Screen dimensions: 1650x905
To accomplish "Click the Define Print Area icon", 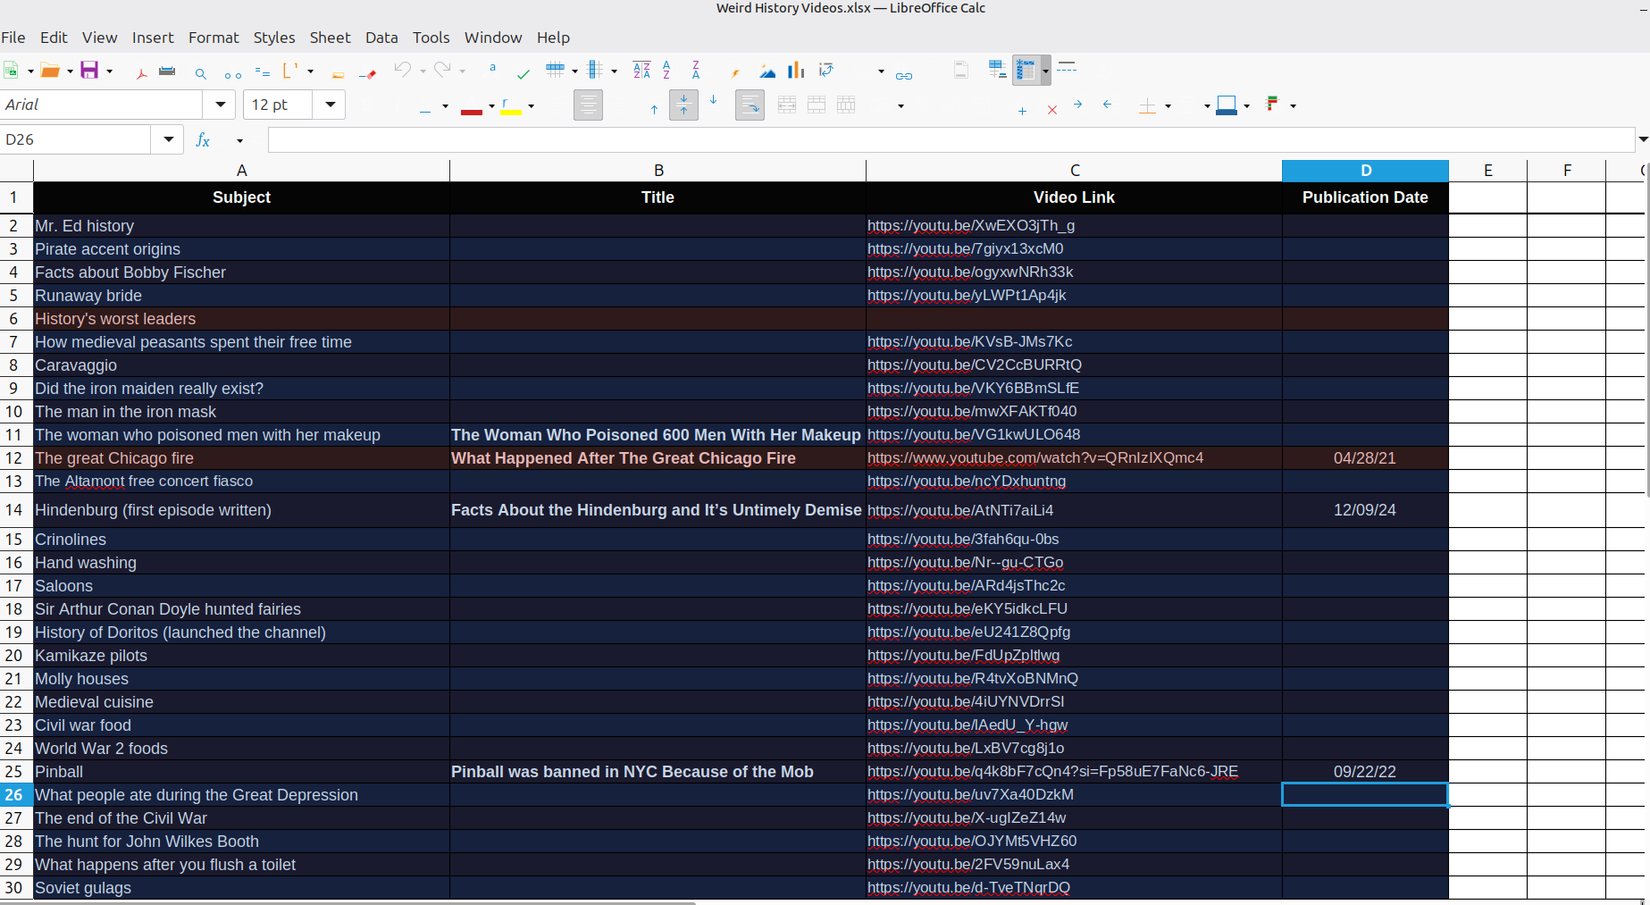I will point(997,69).
